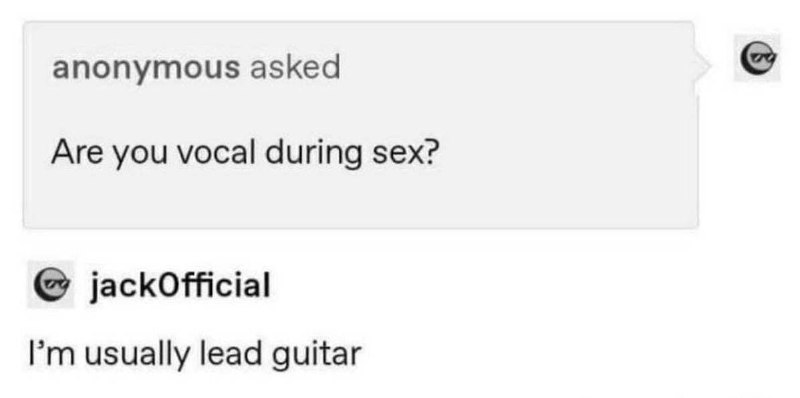
Task: Click the word 'guitar' in the reply
Action: [x=316, y=355]
